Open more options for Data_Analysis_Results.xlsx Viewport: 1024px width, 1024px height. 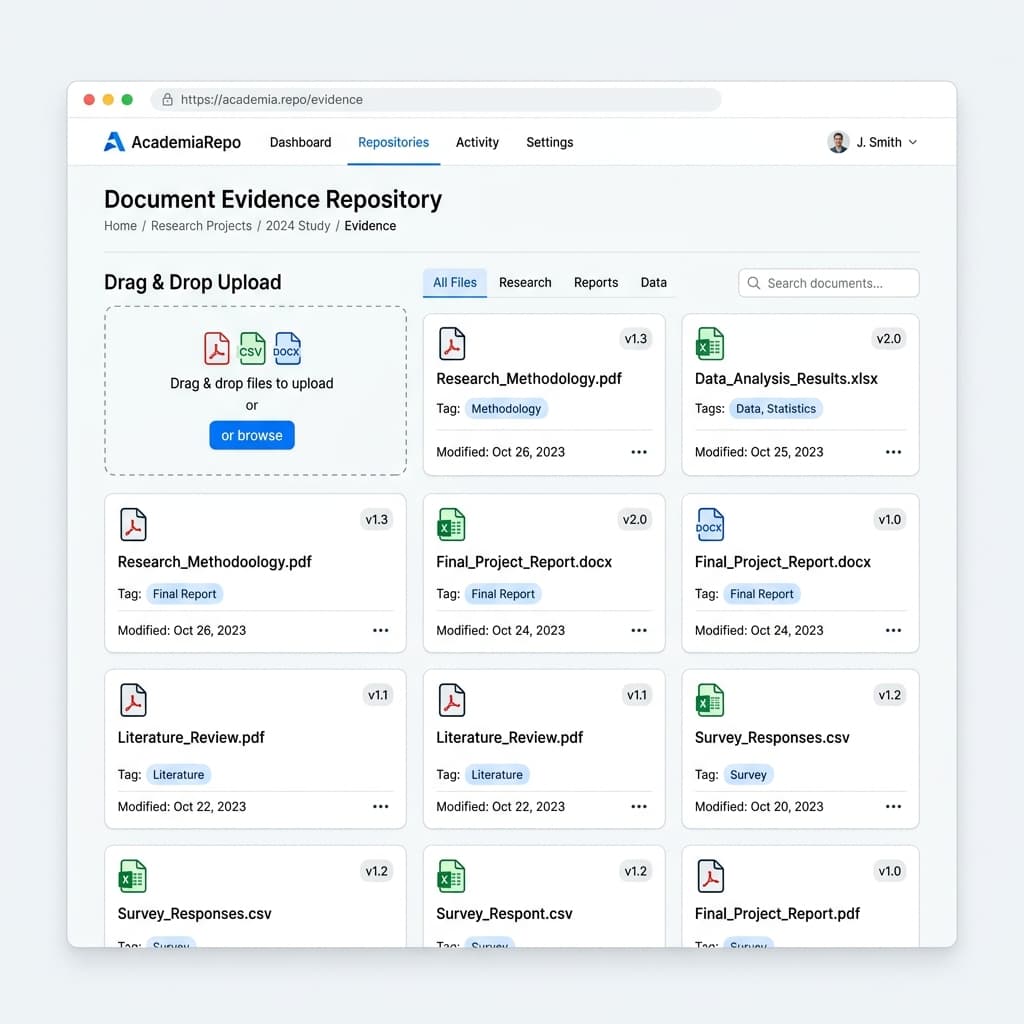(x=893, y=452)
